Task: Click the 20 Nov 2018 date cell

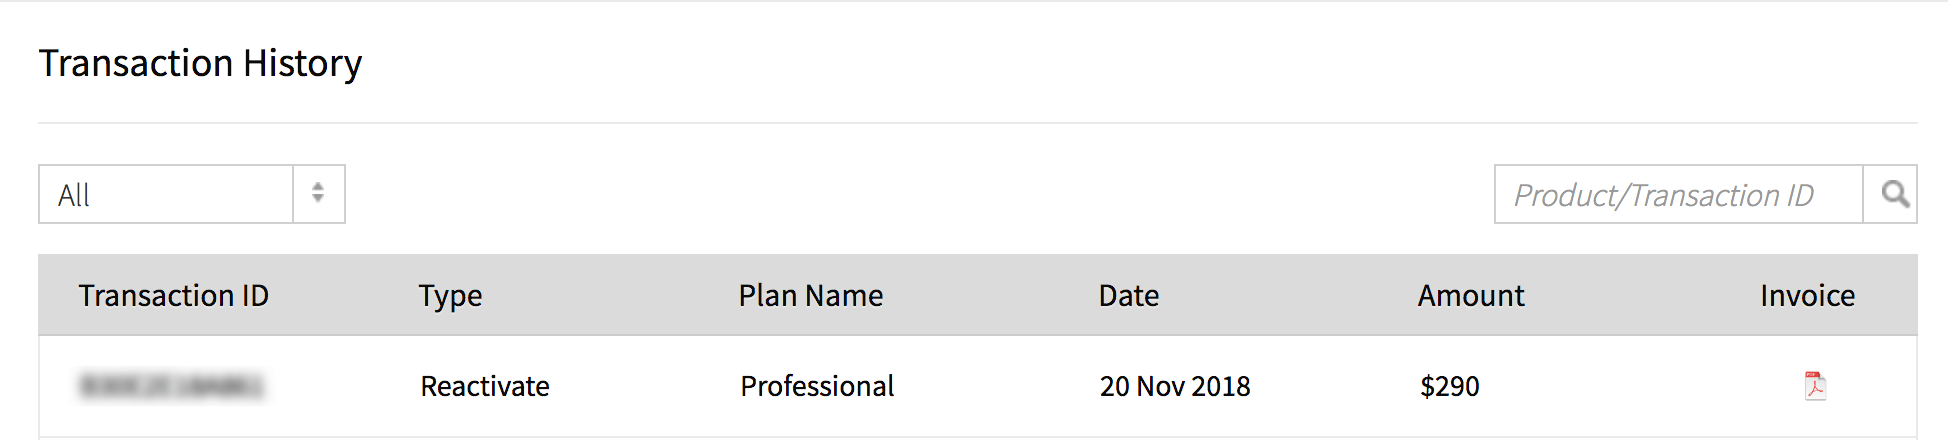Action: point(1175,386)
